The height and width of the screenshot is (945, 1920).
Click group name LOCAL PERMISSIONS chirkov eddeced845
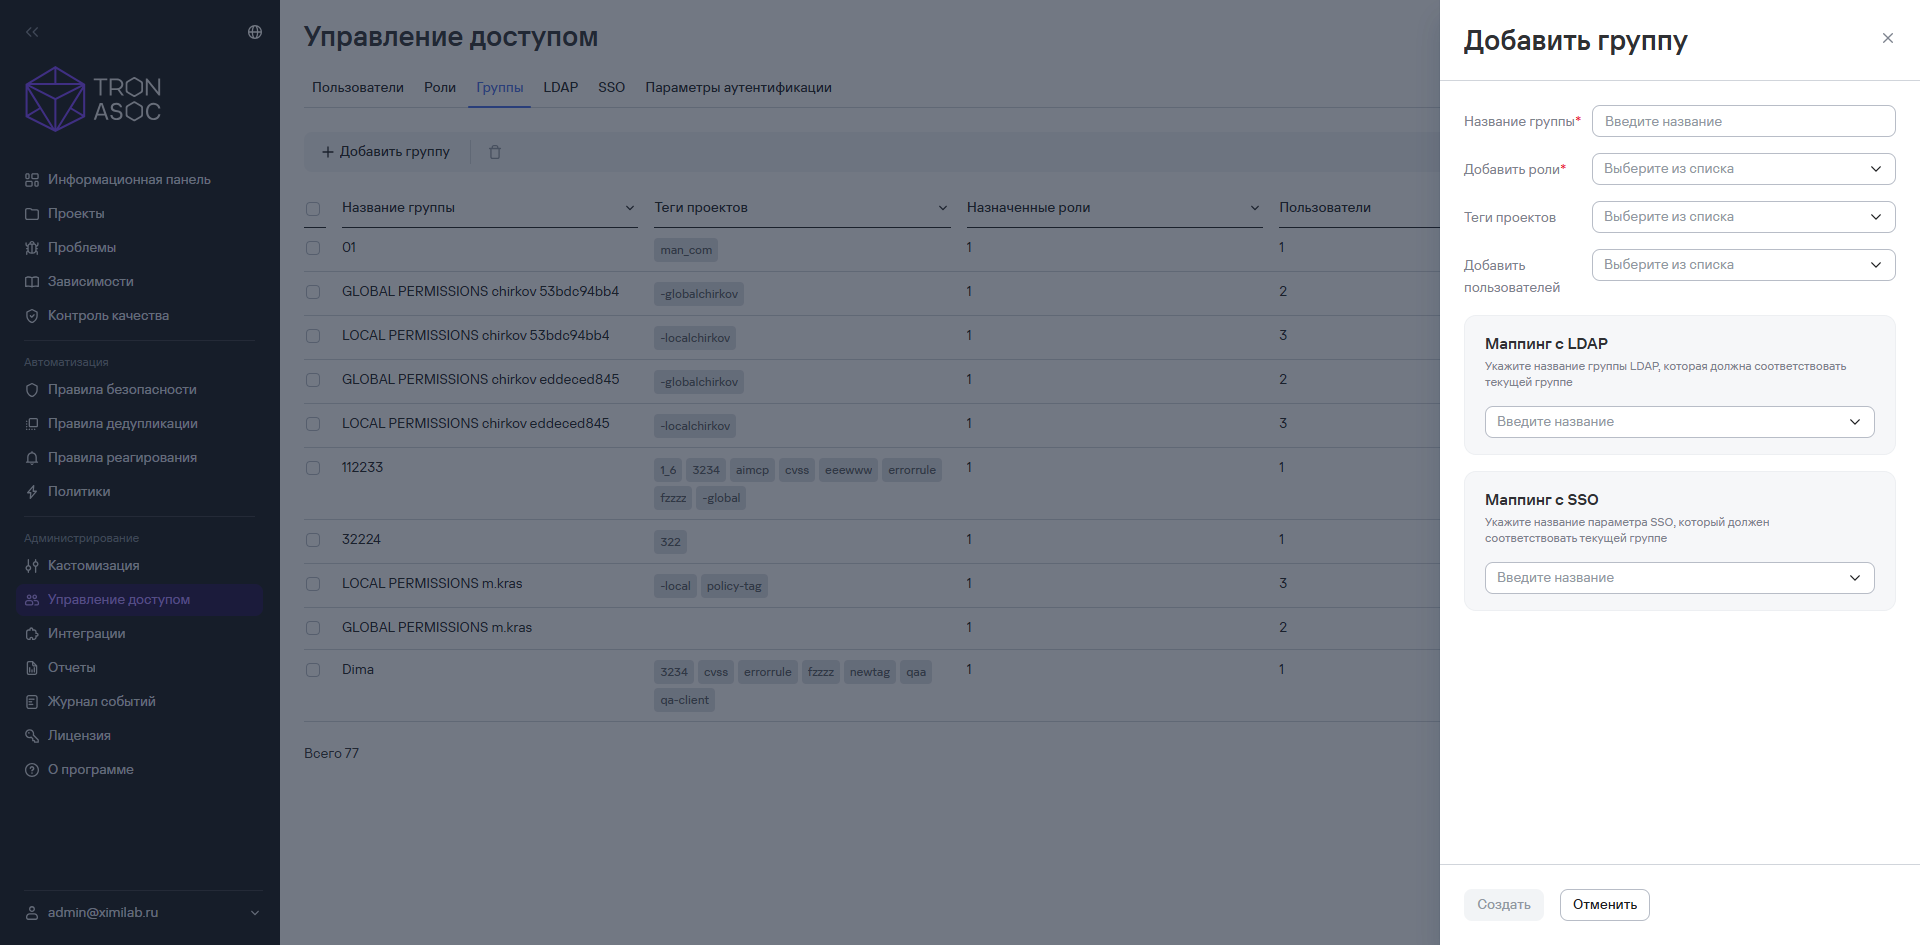476,424
